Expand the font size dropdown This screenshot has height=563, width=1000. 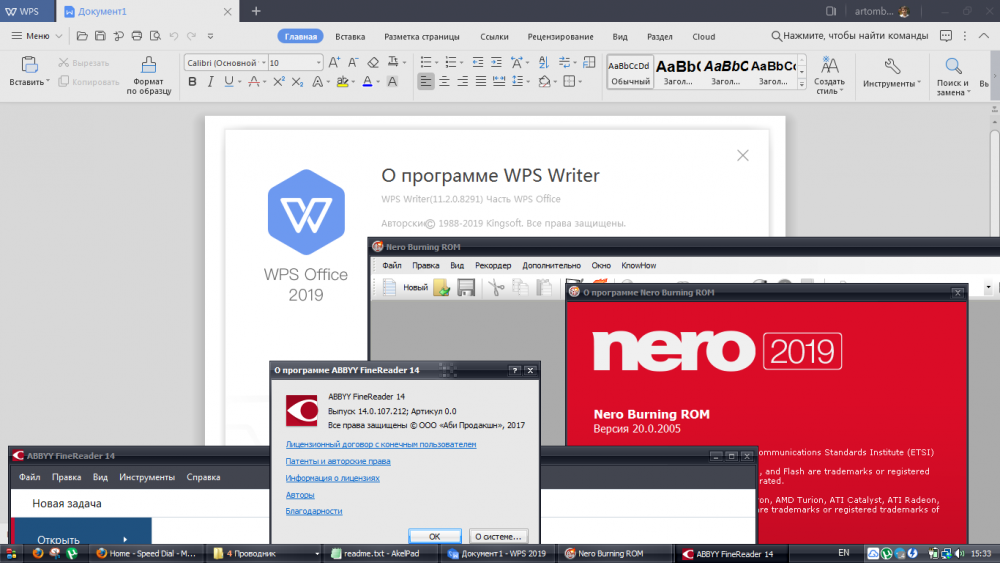[x=319, y=62]
